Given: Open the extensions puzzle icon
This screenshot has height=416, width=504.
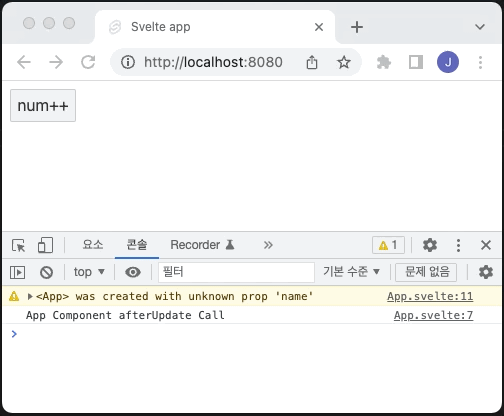Looking at the screenshot, I should [x=383, y=62].
